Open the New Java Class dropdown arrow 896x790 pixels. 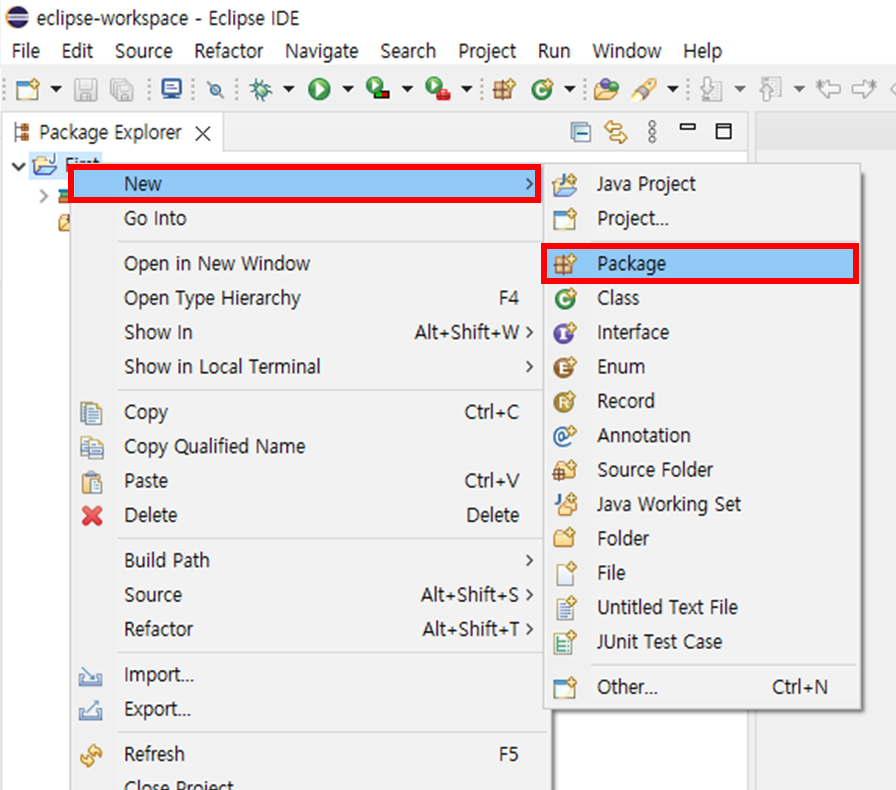(569, 89)
